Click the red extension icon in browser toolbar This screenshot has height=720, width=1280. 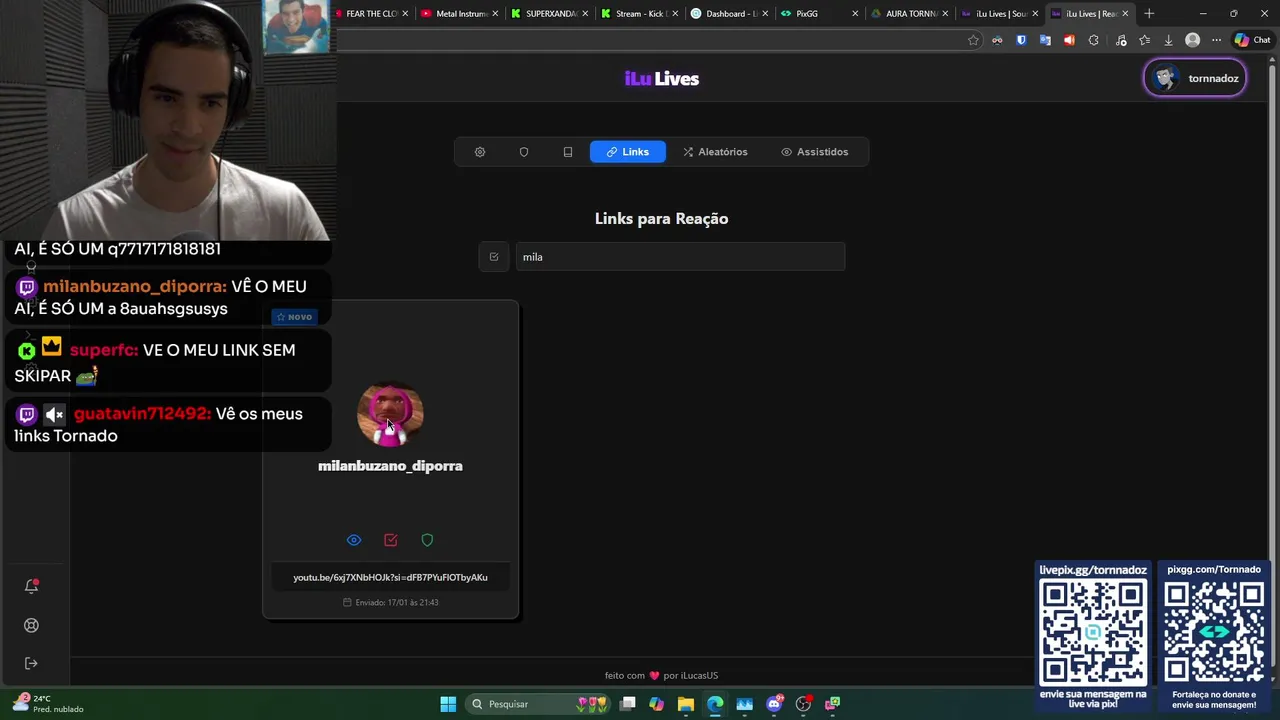[x=1069, y=40]
